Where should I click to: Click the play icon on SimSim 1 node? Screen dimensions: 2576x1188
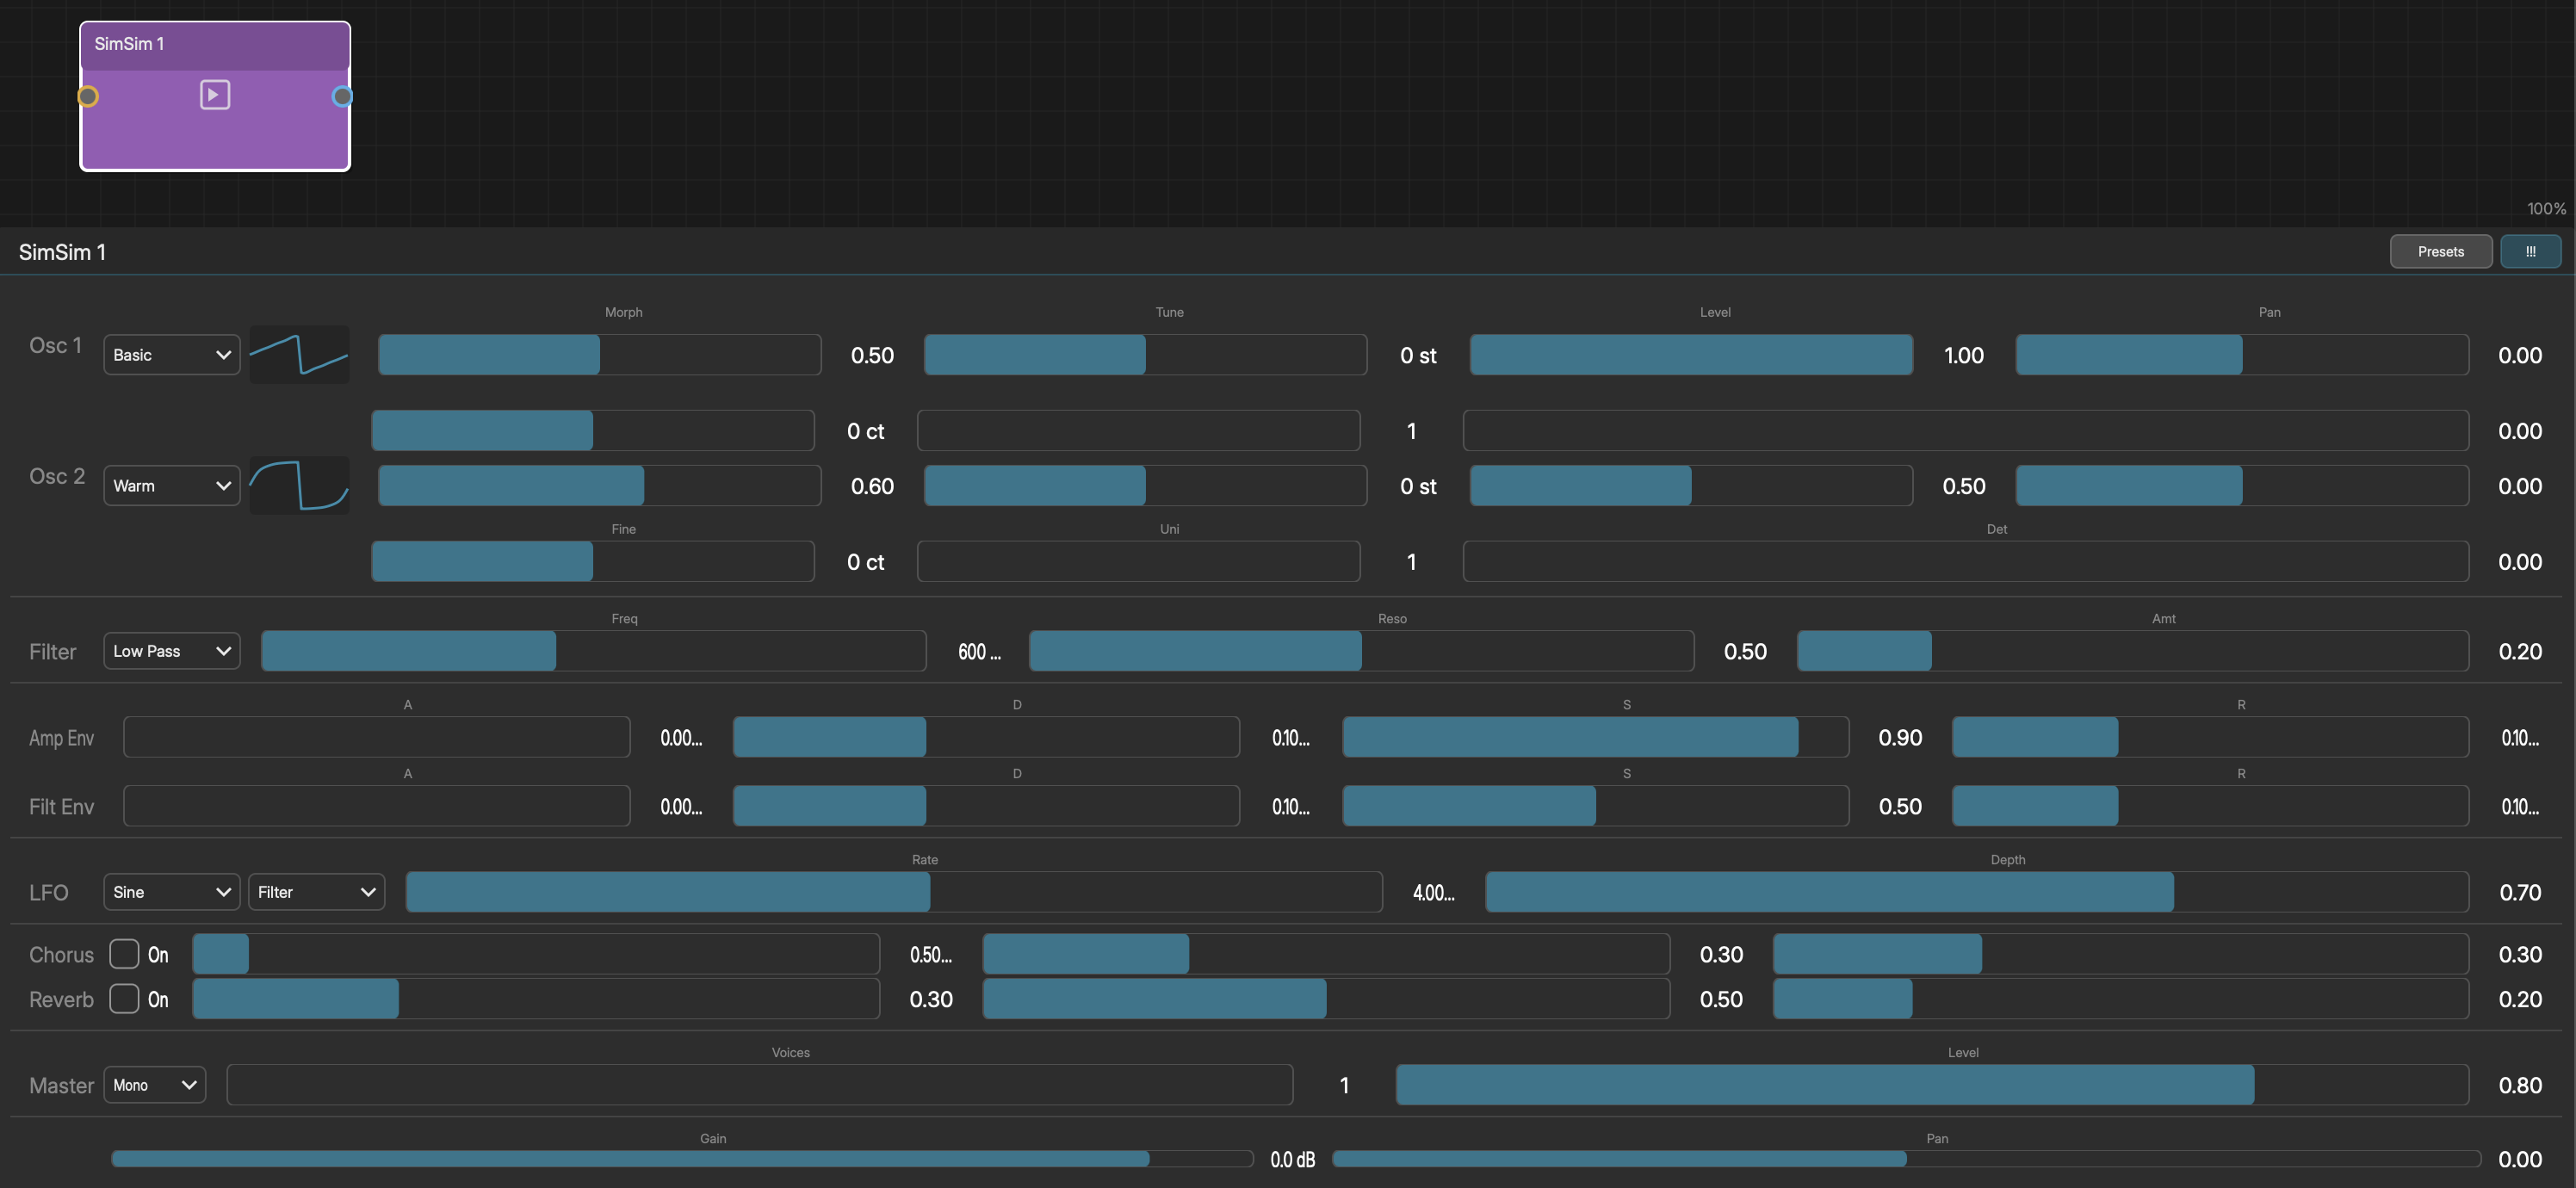(215, 95)
